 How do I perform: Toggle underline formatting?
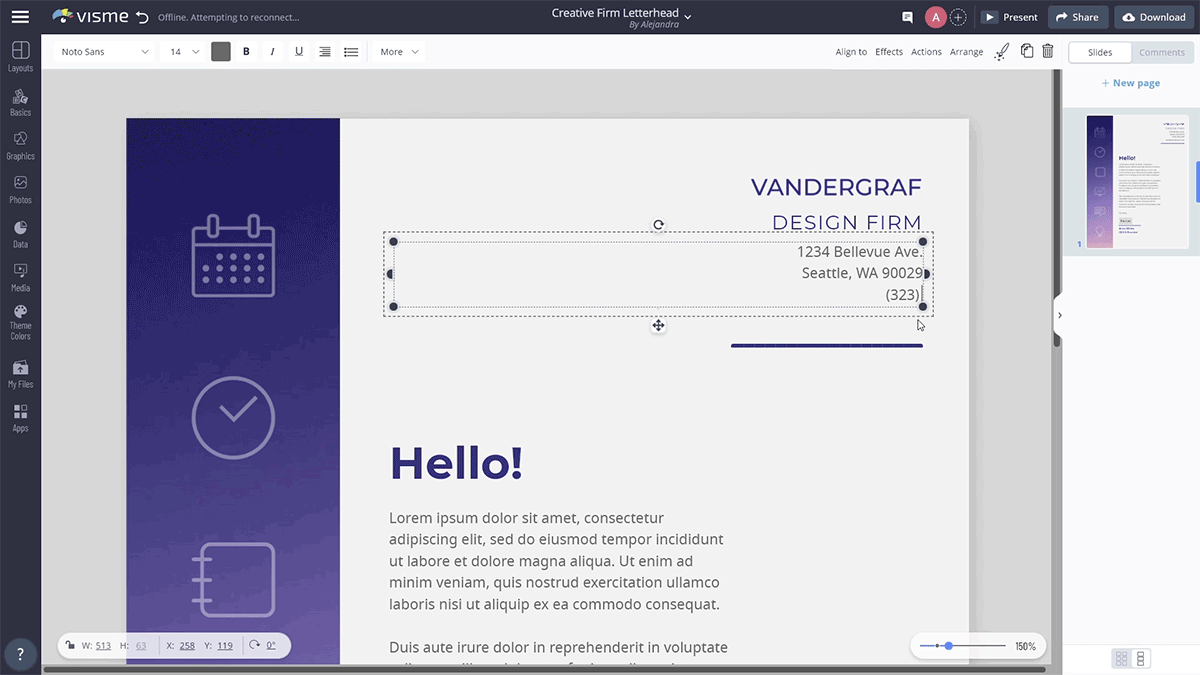pyautogui.click(x=298, y=51)
